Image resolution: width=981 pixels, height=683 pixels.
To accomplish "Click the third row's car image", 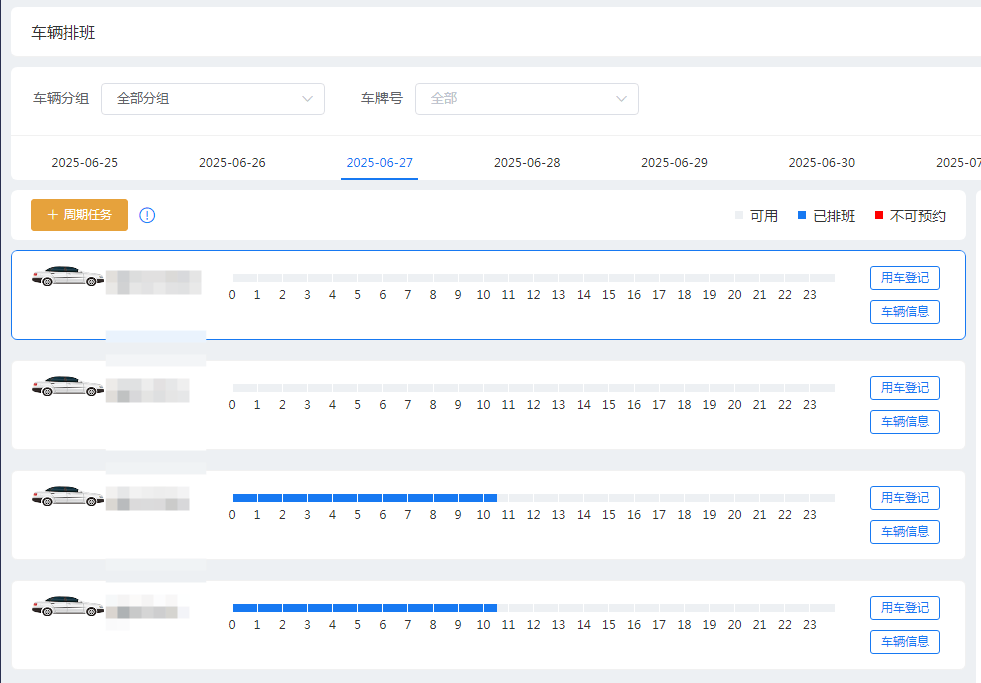I will [x=68, y=496].
